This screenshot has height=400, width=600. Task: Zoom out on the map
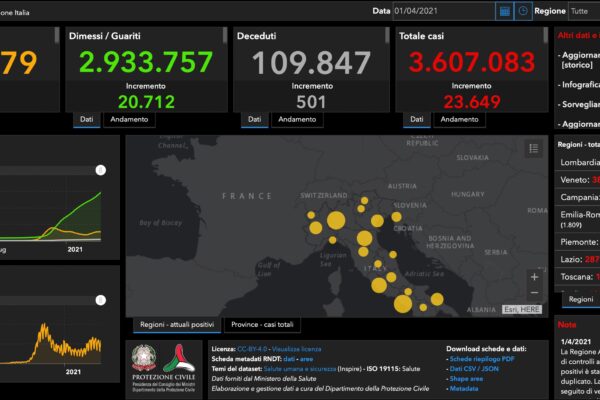pyautogui.click(x=534, y=293)
